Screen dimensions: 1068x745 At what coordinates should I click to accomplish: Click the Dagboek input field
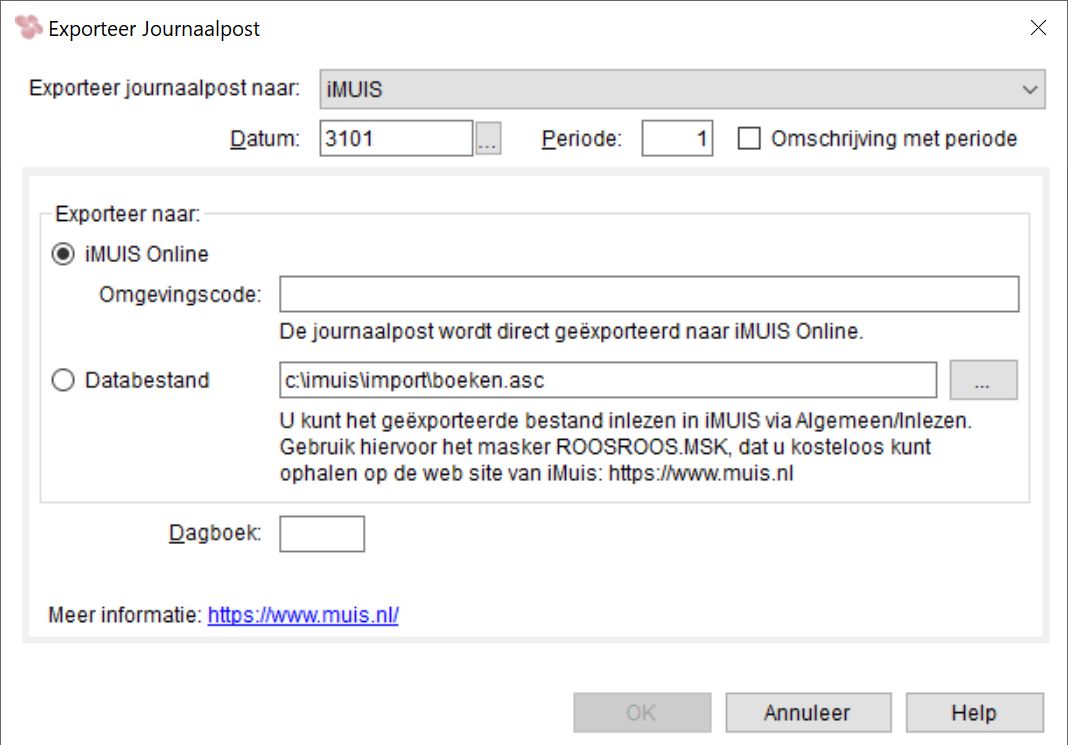(x=321, y=534)
